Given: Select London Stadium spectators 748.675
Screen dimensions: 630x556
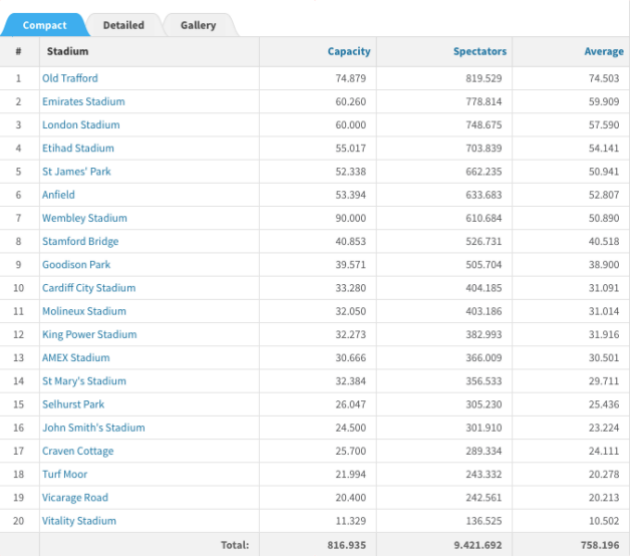Looking at the screenshot, I should point(484,125).
